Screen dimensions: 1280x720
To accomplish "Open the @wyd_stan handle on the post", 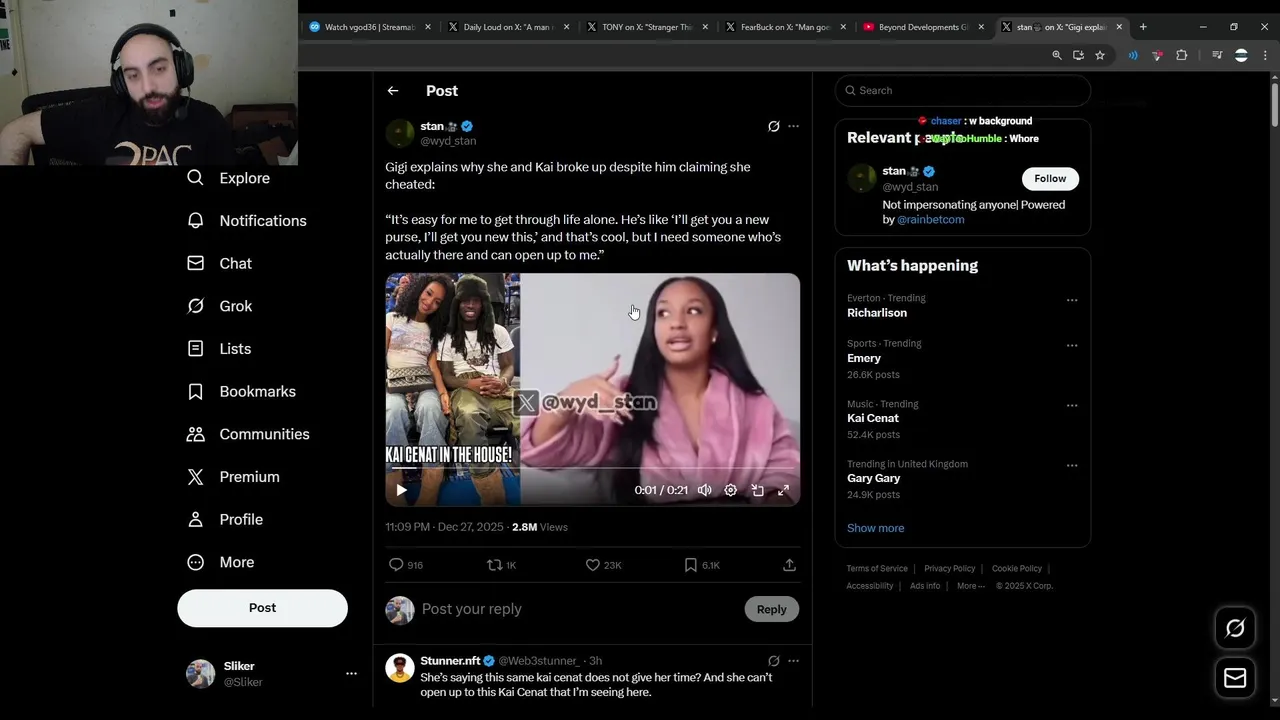I will pyautogui.click(x=448, y=141).
